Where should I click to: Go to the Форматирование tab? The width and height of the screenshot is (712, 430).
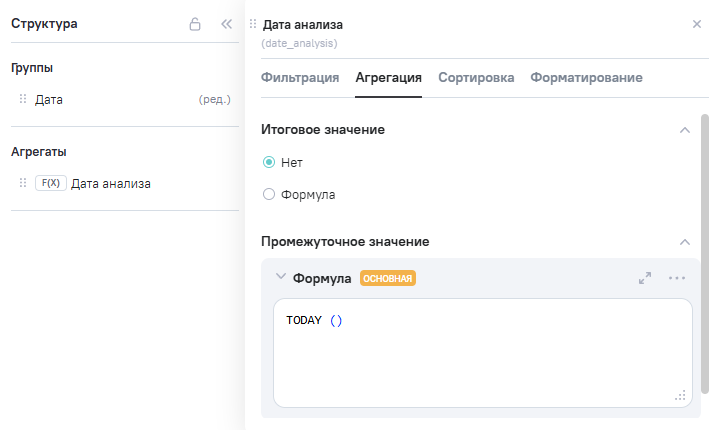[x=586, y=77]
